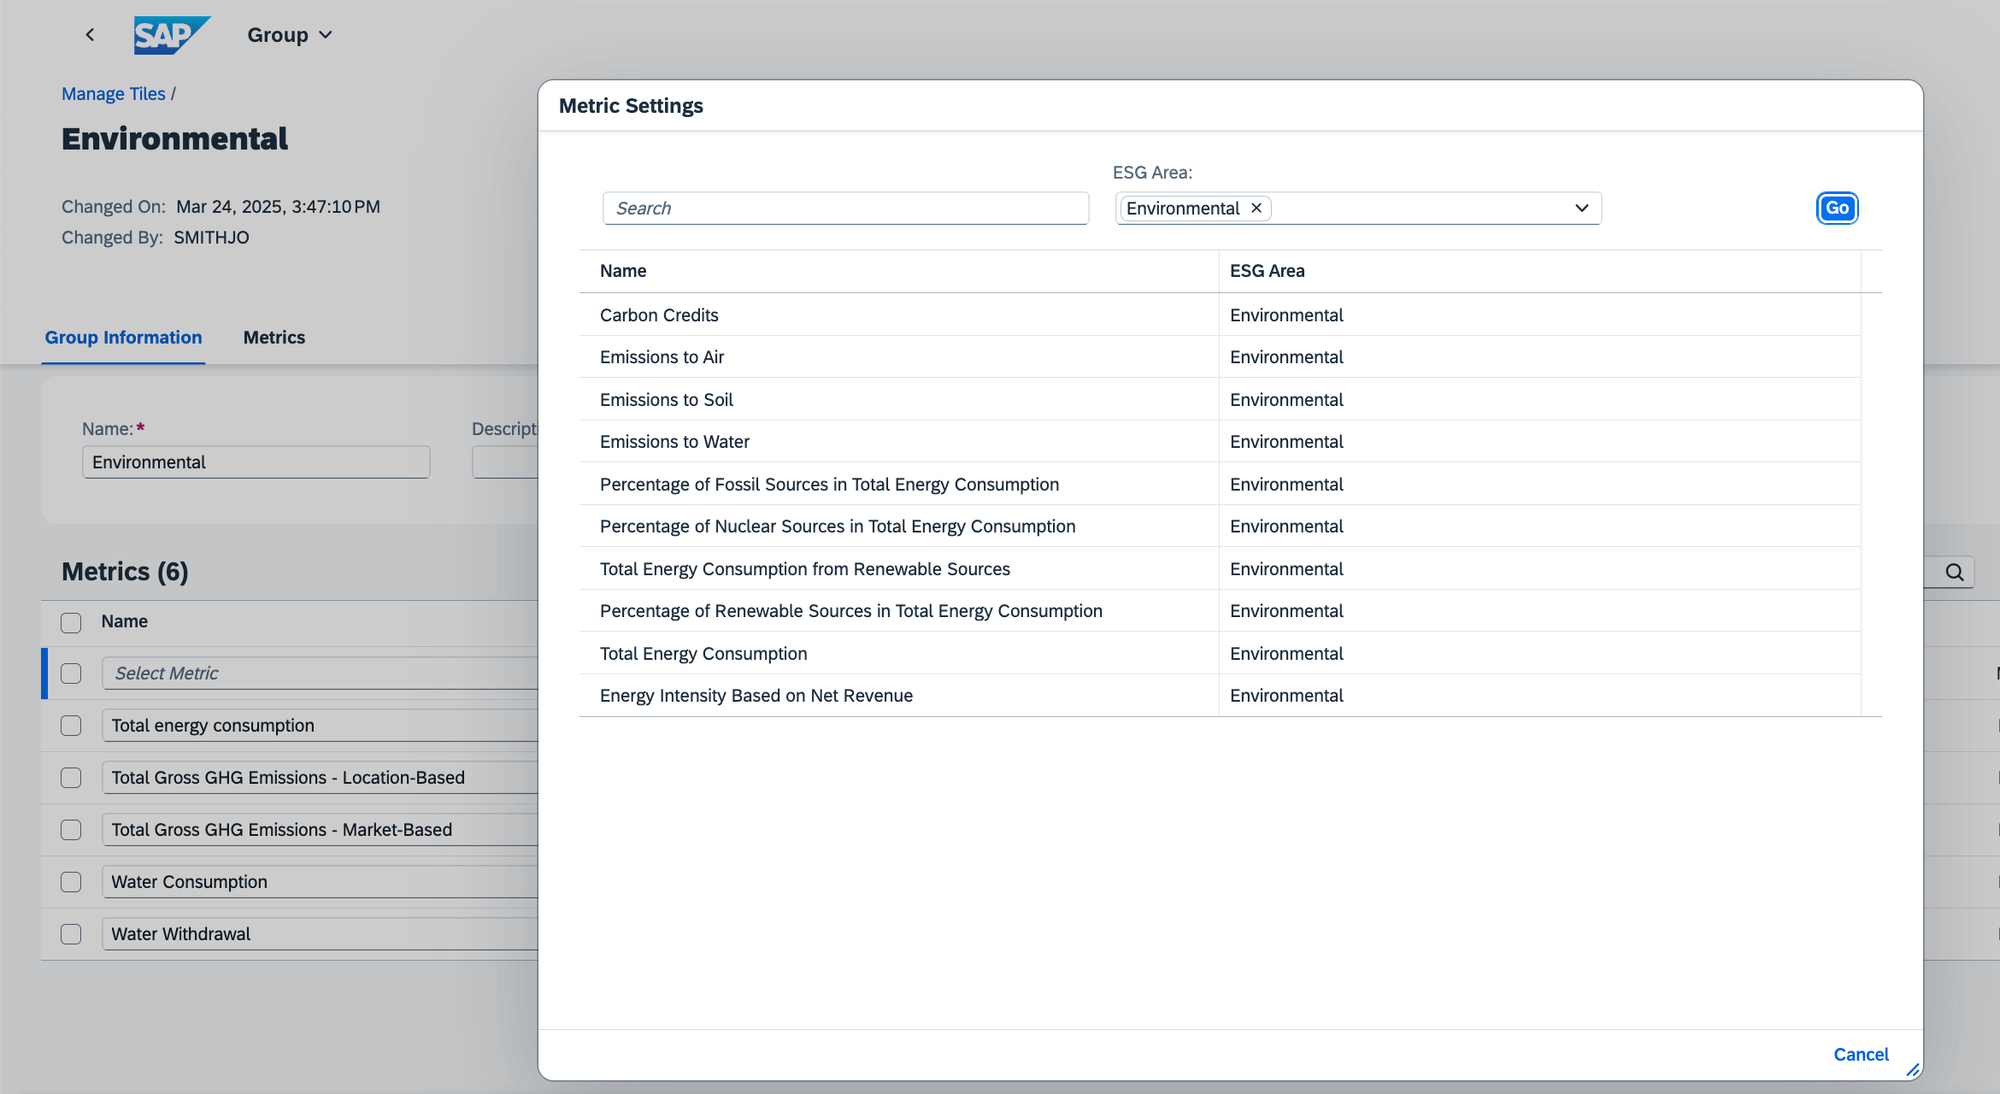Check the Water Consumption checkbox
The image size is (2000, 1094).
tap(71, 882)
